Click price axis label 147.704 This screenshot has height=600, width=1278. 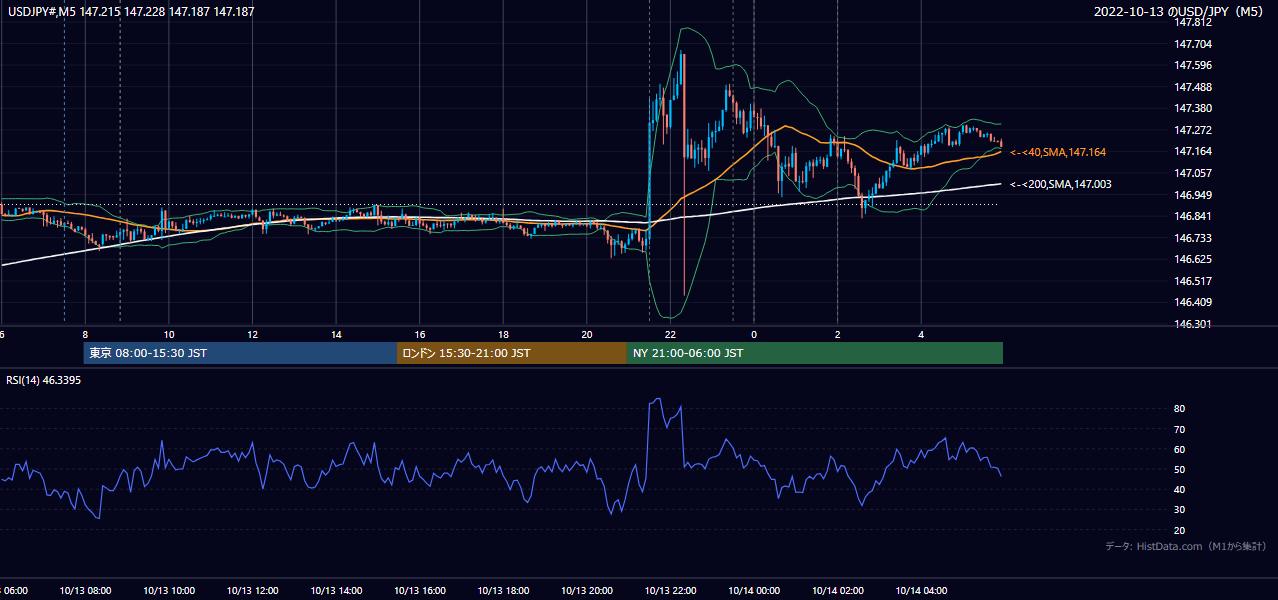[x=1191, y=44]
